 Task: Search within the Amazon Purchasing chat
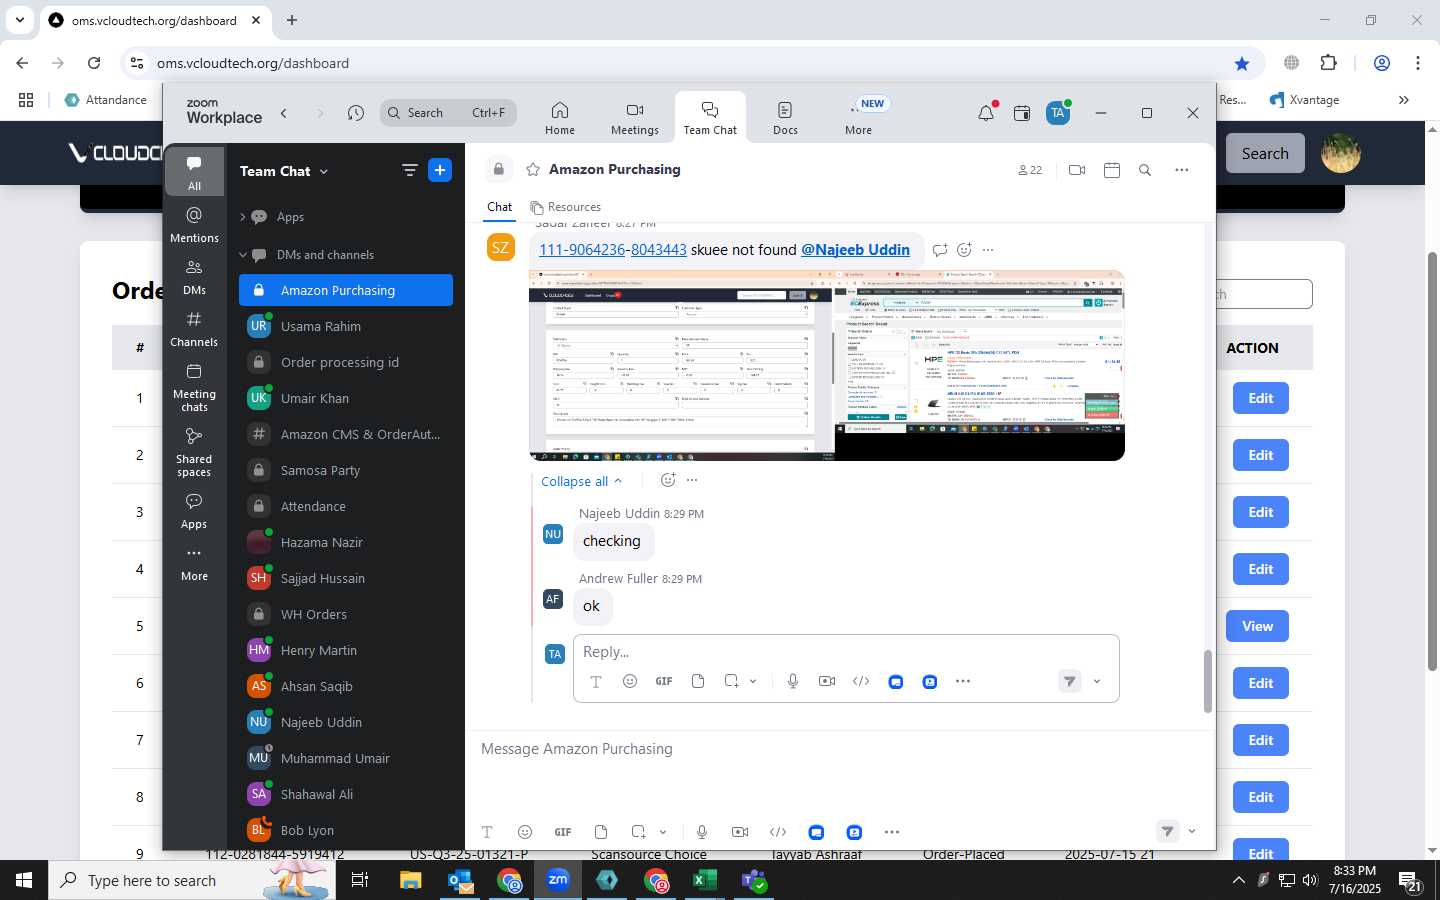tap(1145, 170)
